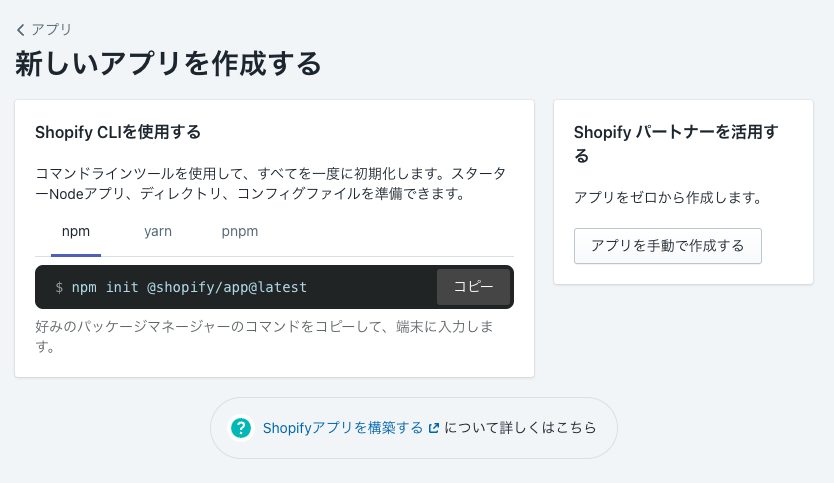This screenshot has height=483, width=834.
Task: Click the 好みのパッケージマネージャー hint text
Action: 264,337
